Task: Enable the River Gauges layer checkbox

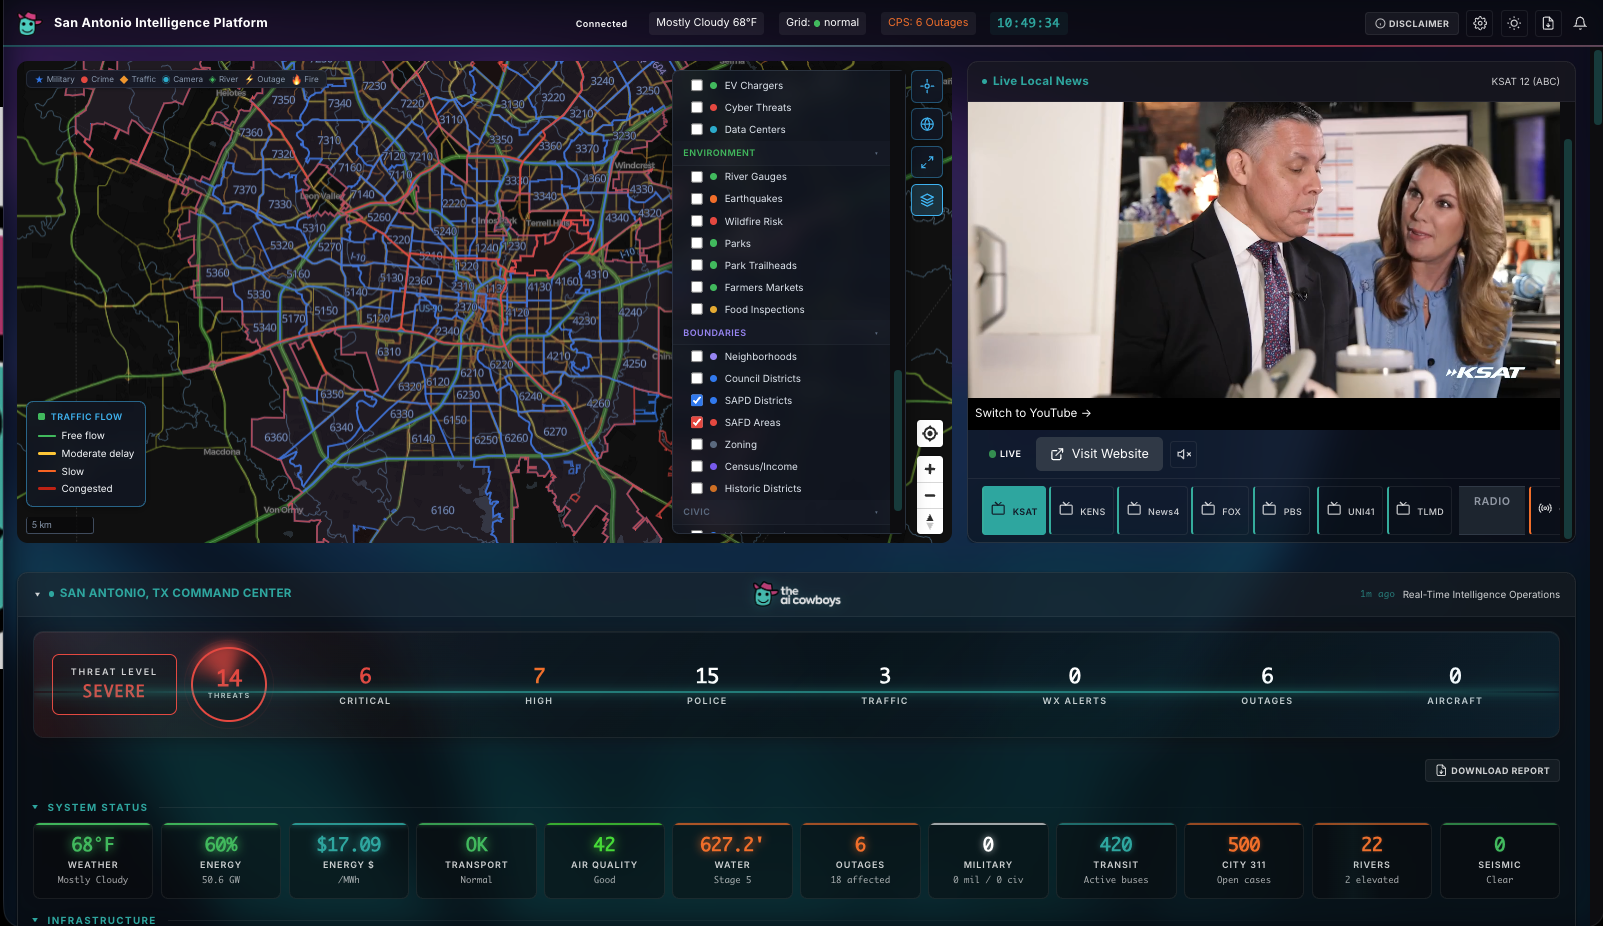Action: click(697, 176)
